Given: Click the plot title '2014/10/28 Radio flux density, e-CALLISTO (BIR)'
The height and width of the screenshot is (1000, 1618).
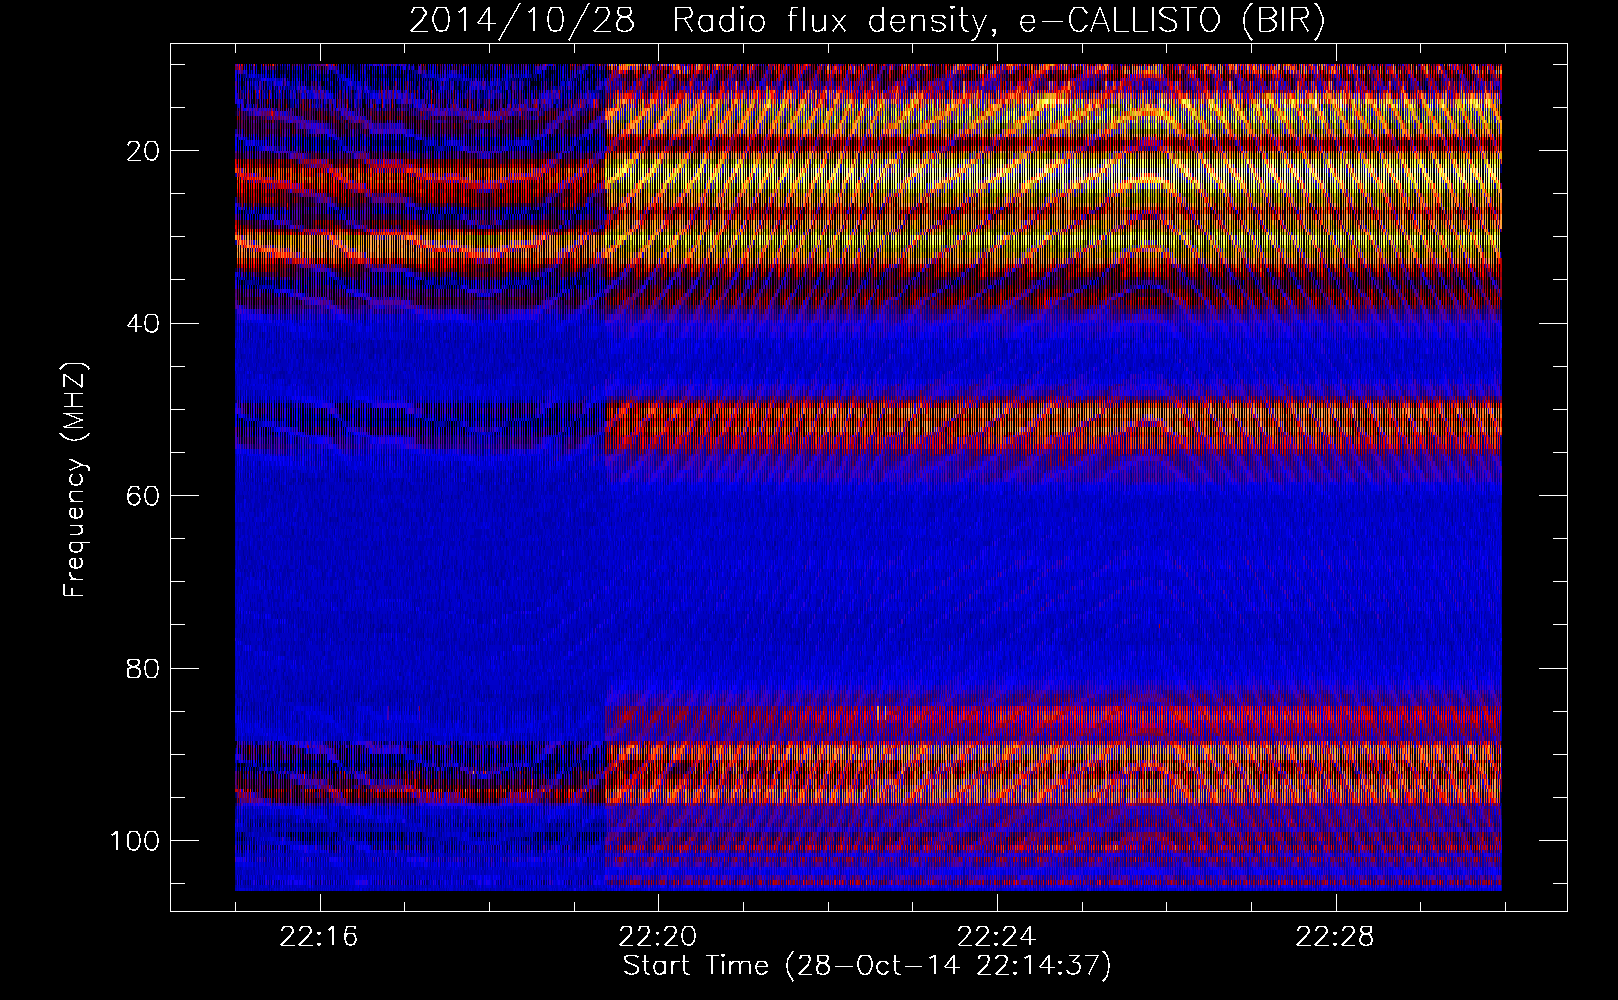Looking at the screenshot, I should 867,21.
